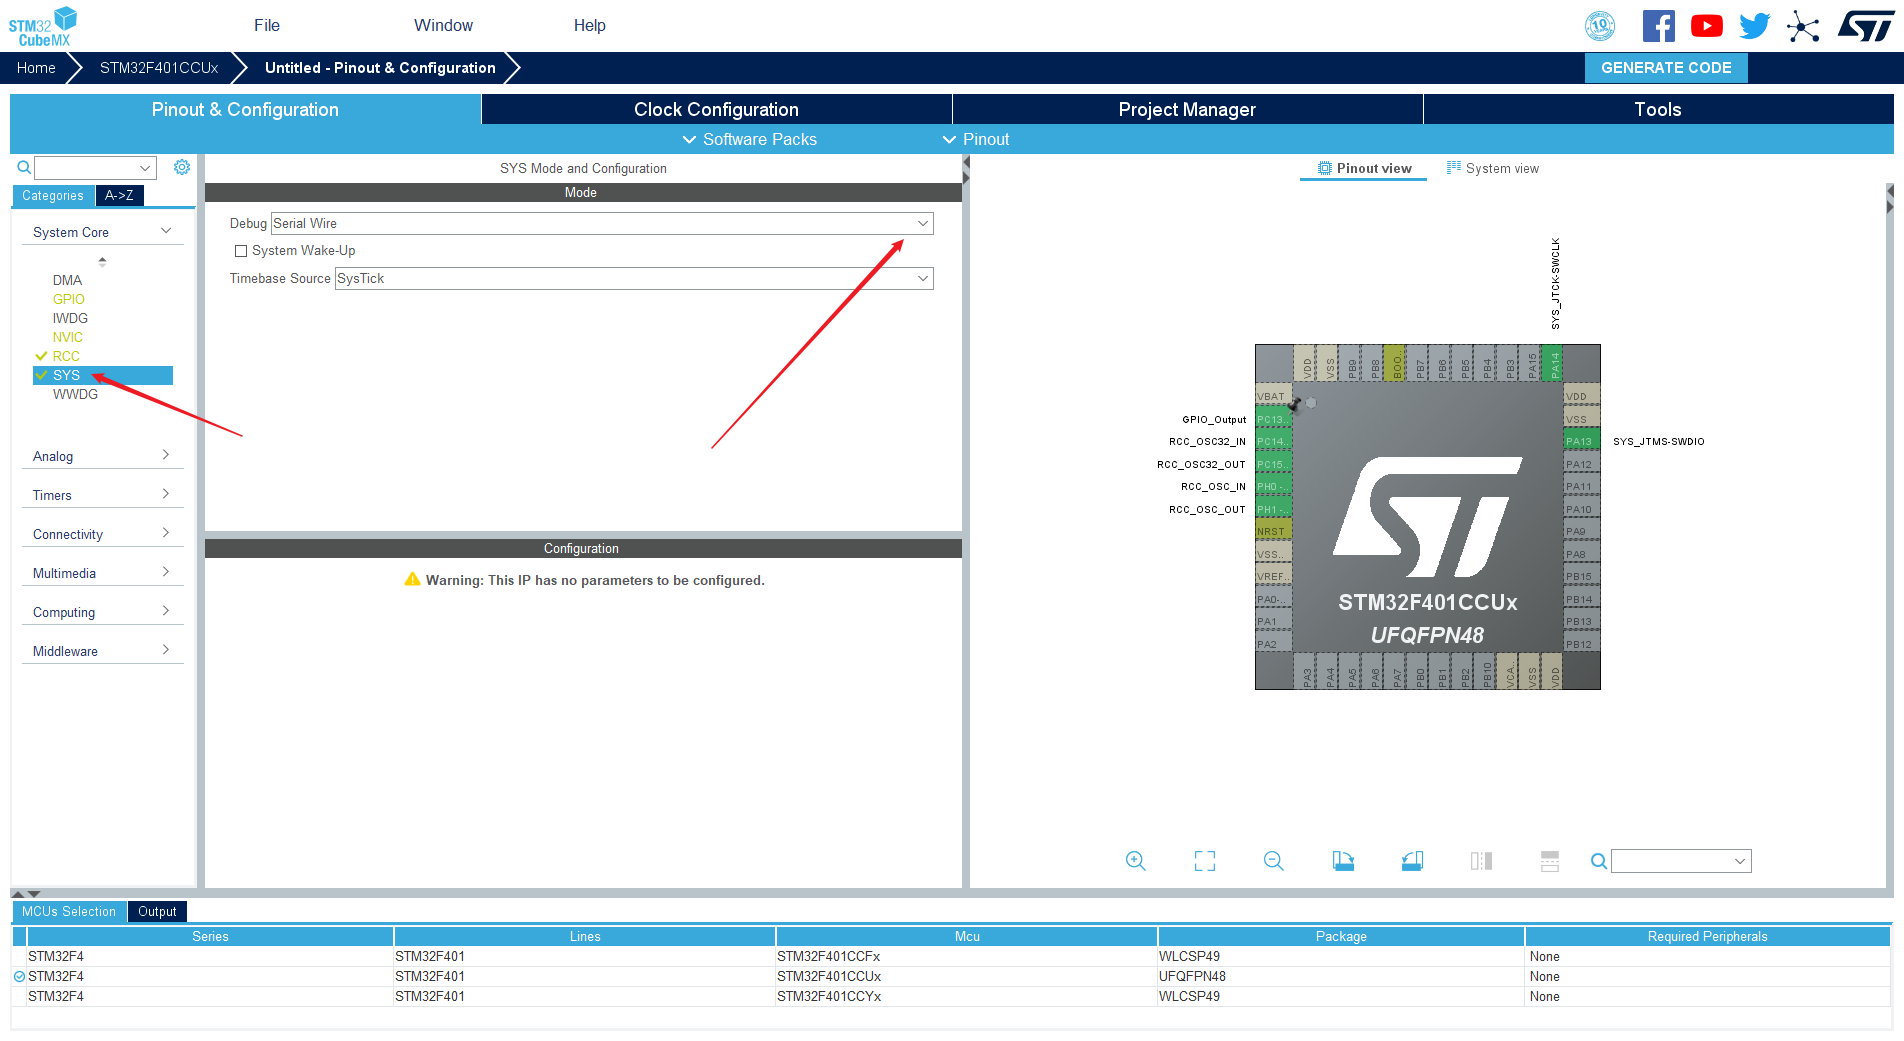Click the PA14 pin on the chip
The width and height of the screenshot is (1904, 1041).
[1552, 364]
